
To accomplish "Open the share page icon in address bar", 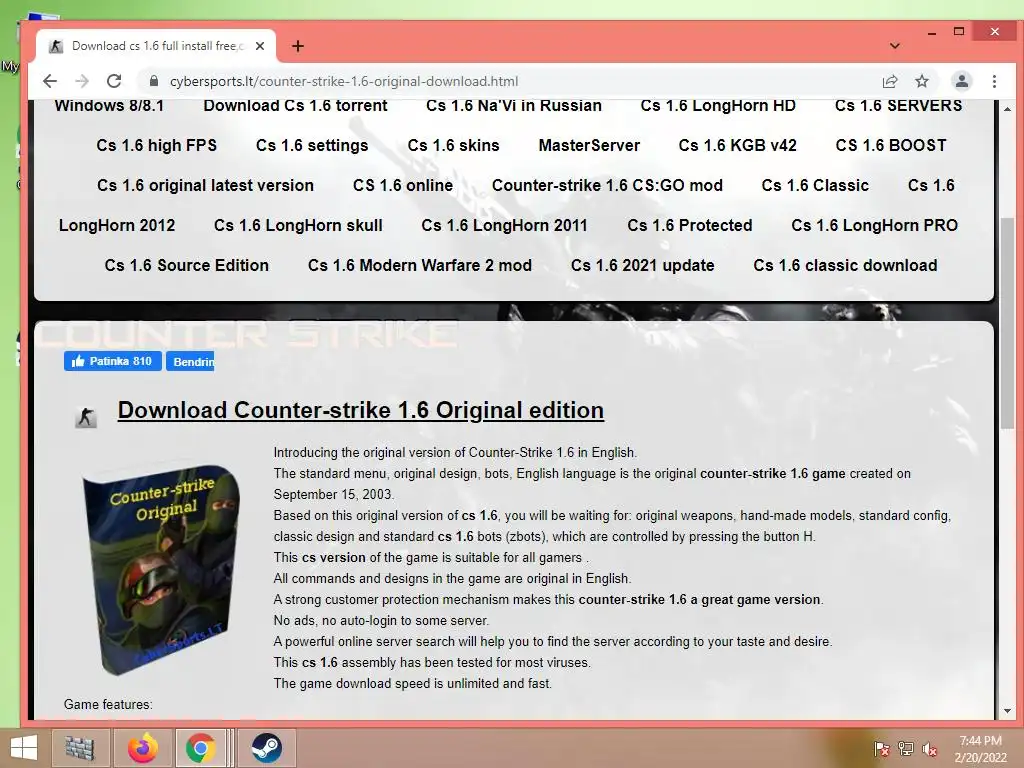I will coord(889,81).
